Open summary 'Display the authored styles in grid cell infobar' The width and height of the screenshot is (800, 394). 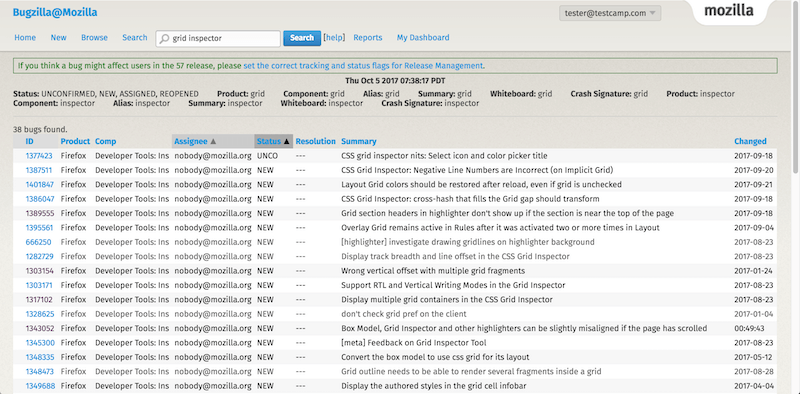[x=434, y=386]
